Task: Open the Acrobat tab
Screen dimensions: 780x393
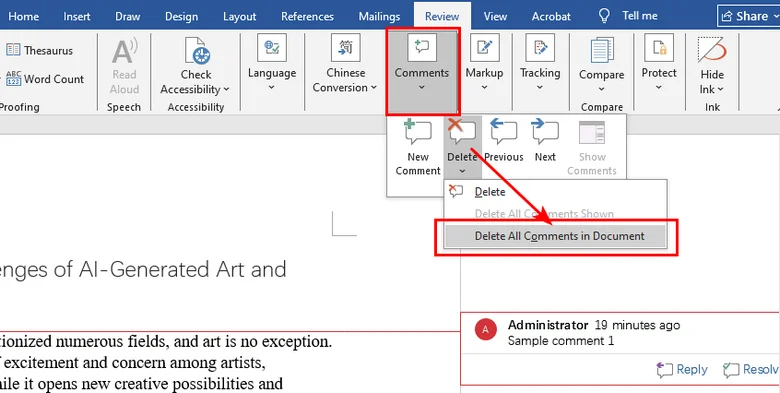Action: click(551, 16)
